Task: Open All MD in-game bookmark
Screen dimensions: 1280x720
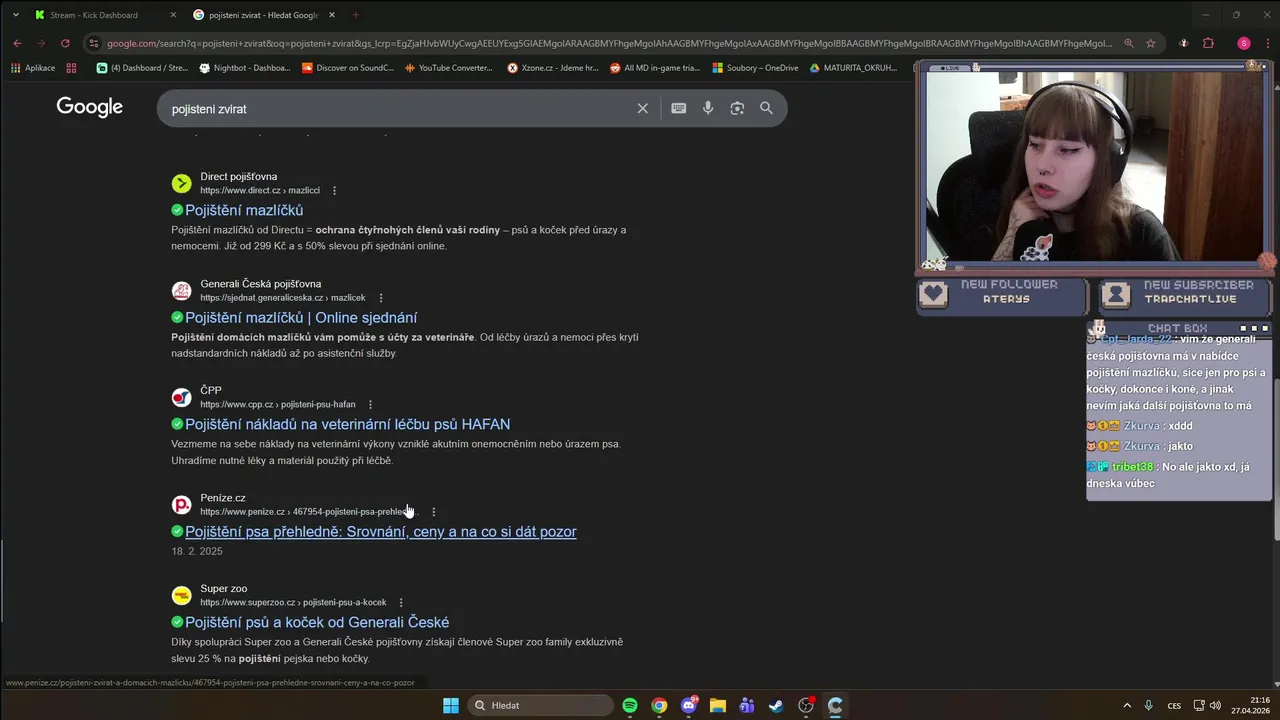Action: click(x=654, y=68)
